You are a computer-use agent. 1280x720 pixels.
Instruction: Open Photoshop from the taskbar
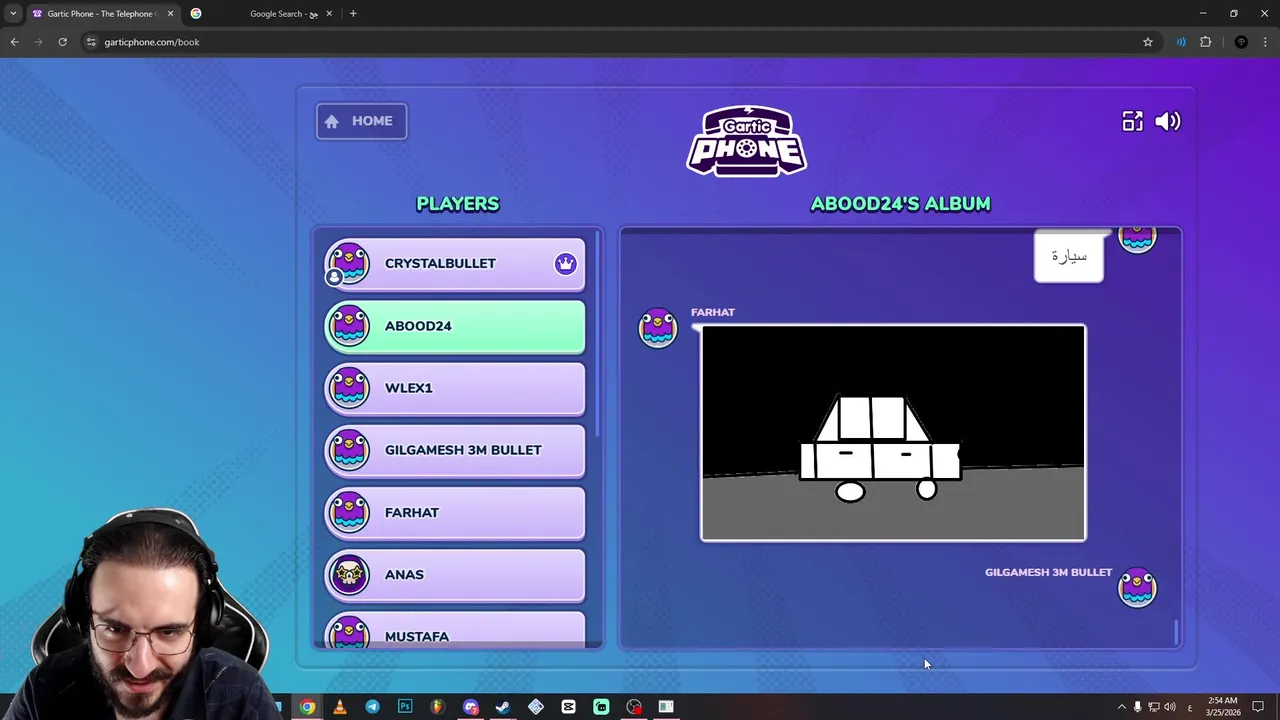(405, 707)
